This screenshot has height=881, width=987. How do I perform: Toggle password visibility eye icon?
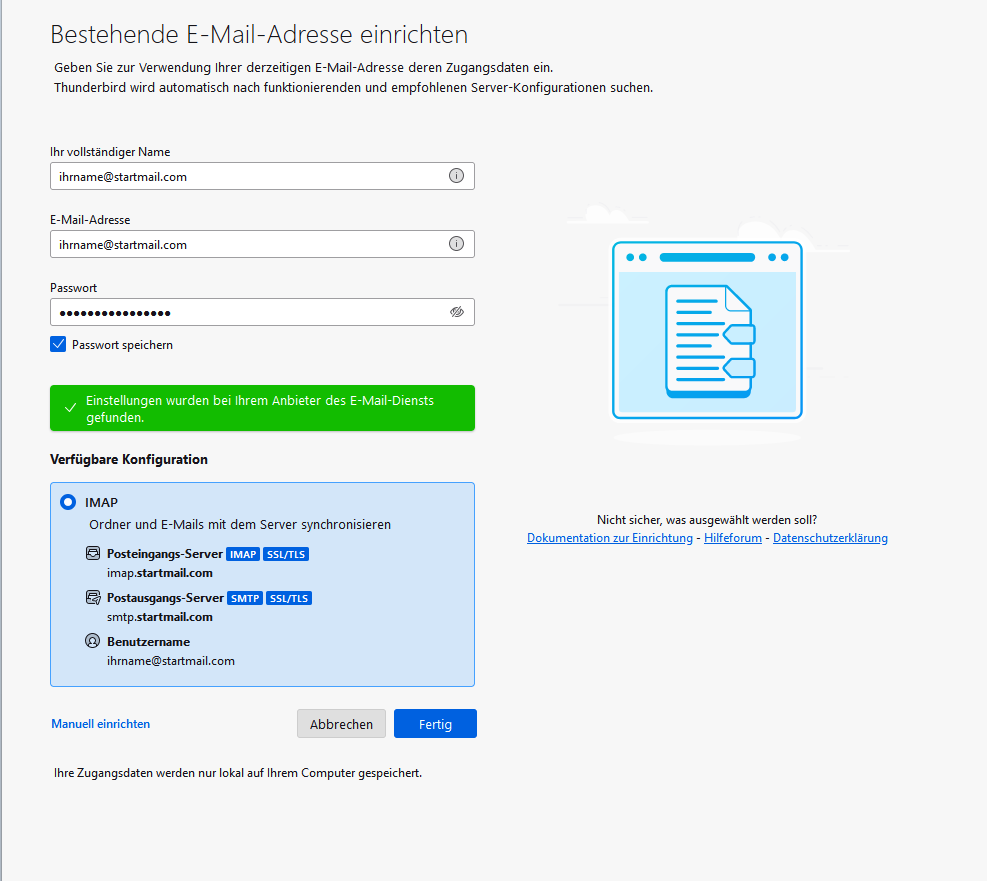(456, 312)
